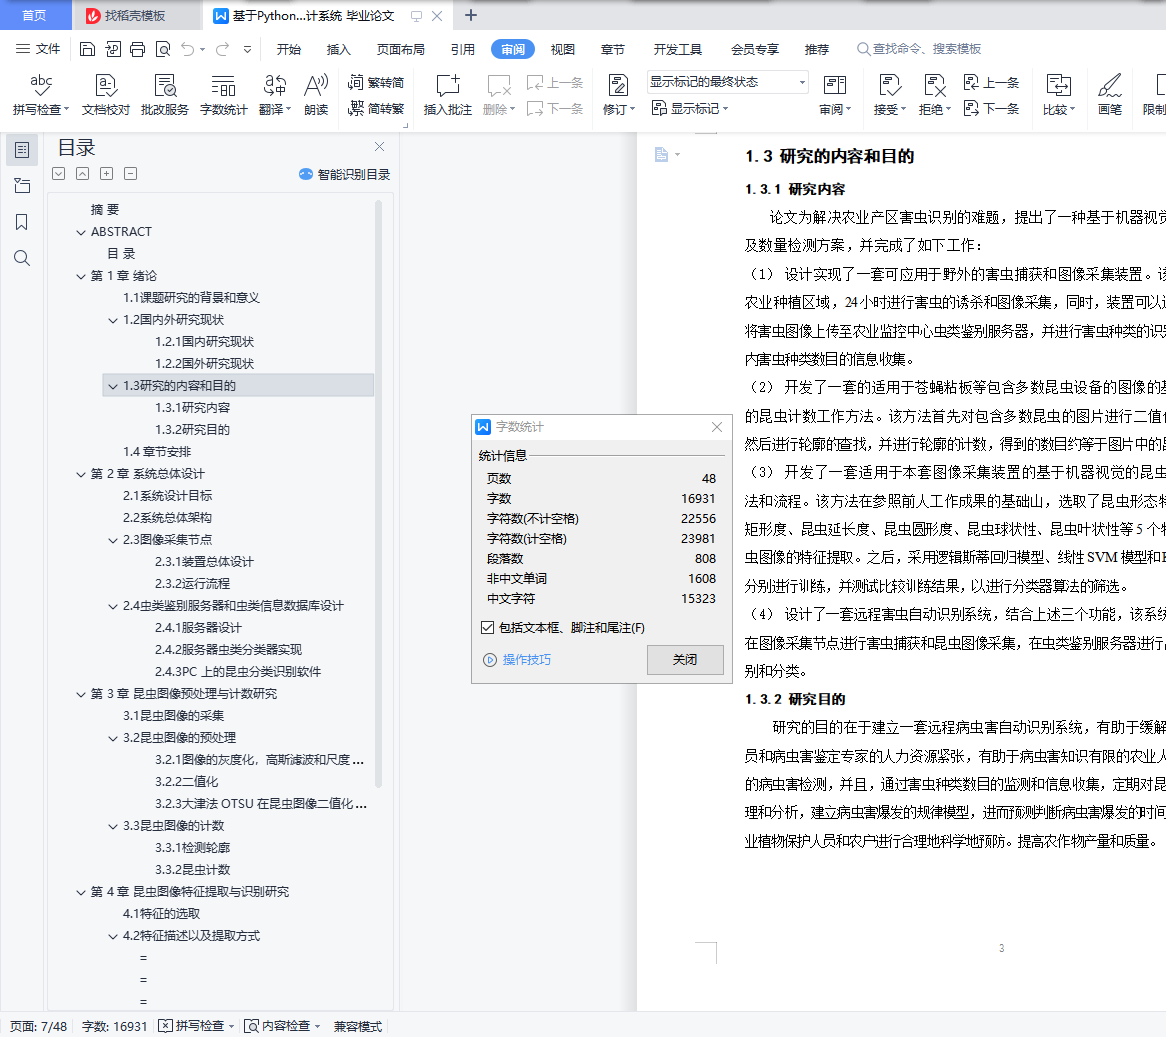
Task: Click the Save icon in quick access toolbar
Action: point(87,49)
